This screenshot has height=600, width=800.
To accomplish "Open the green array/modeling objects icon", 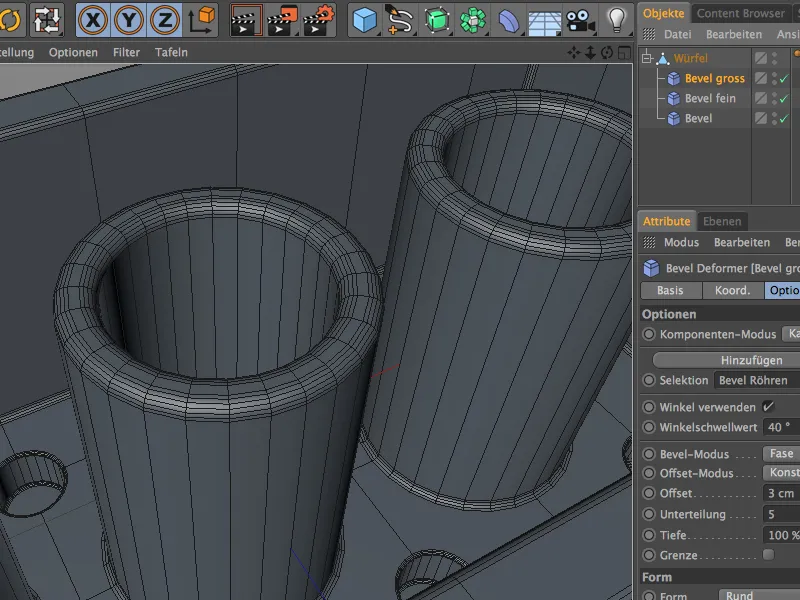I will coord(472,20).
